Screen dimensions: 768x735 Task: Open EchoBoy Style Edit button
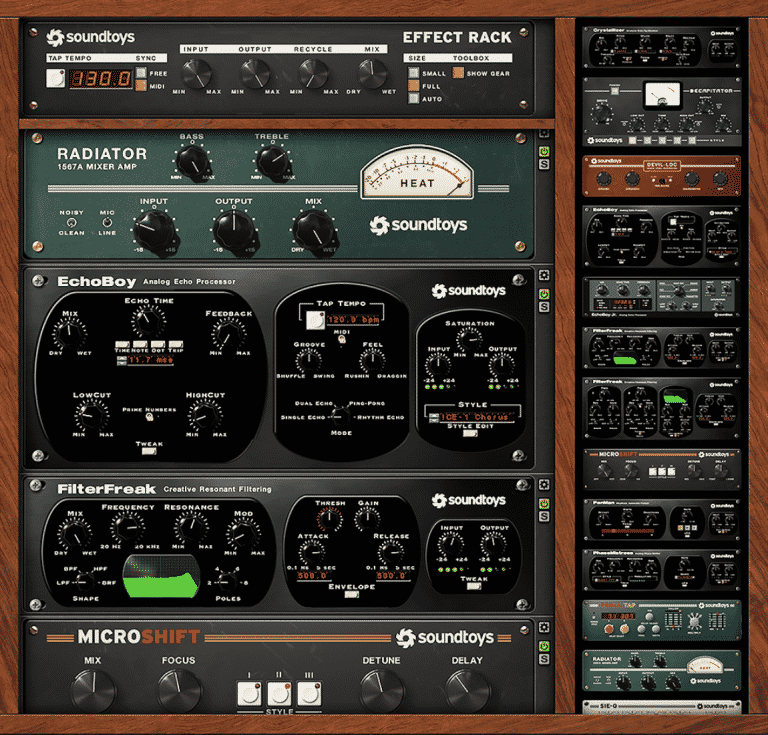(470, 433)
